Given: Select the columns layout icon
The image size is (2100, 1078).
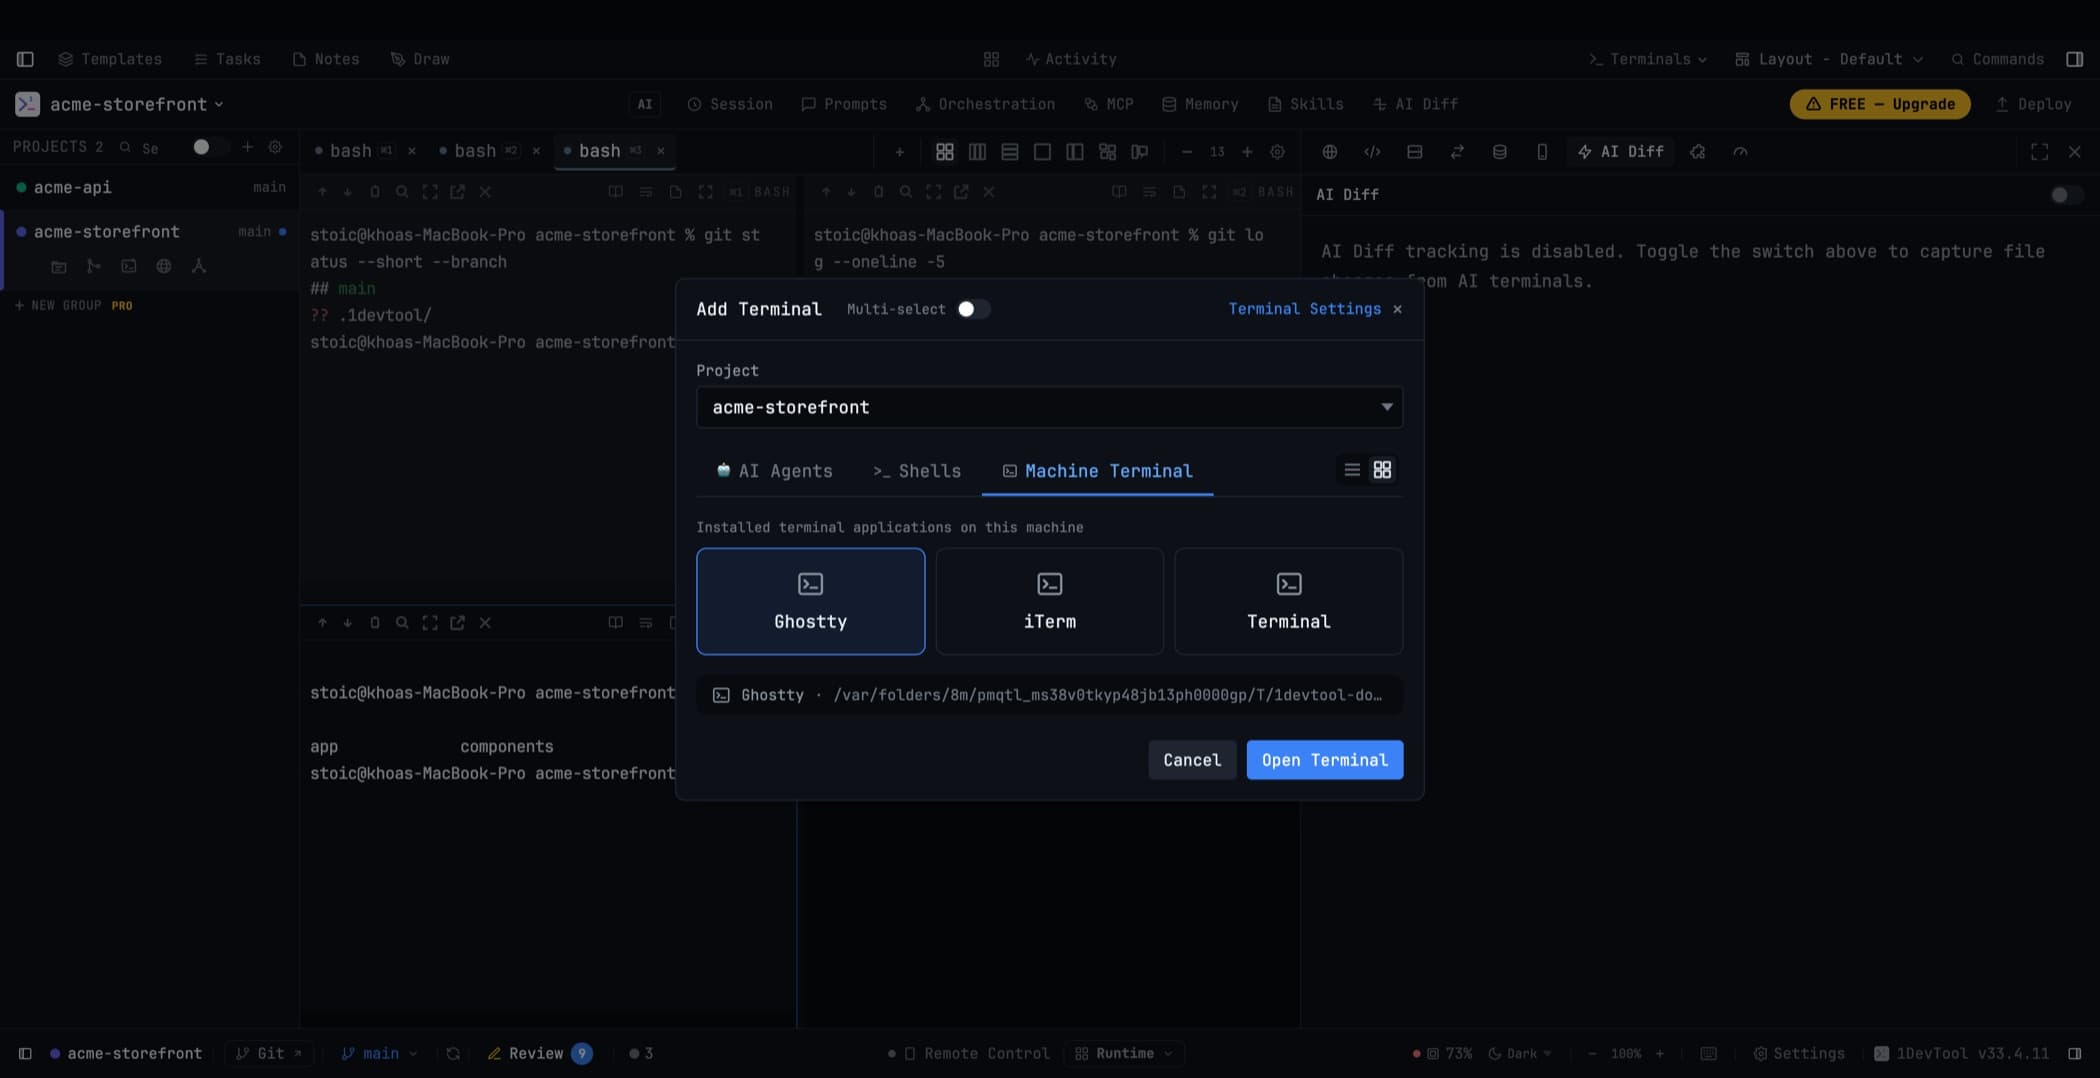Looking at the screenshot, I should [977, 152].
